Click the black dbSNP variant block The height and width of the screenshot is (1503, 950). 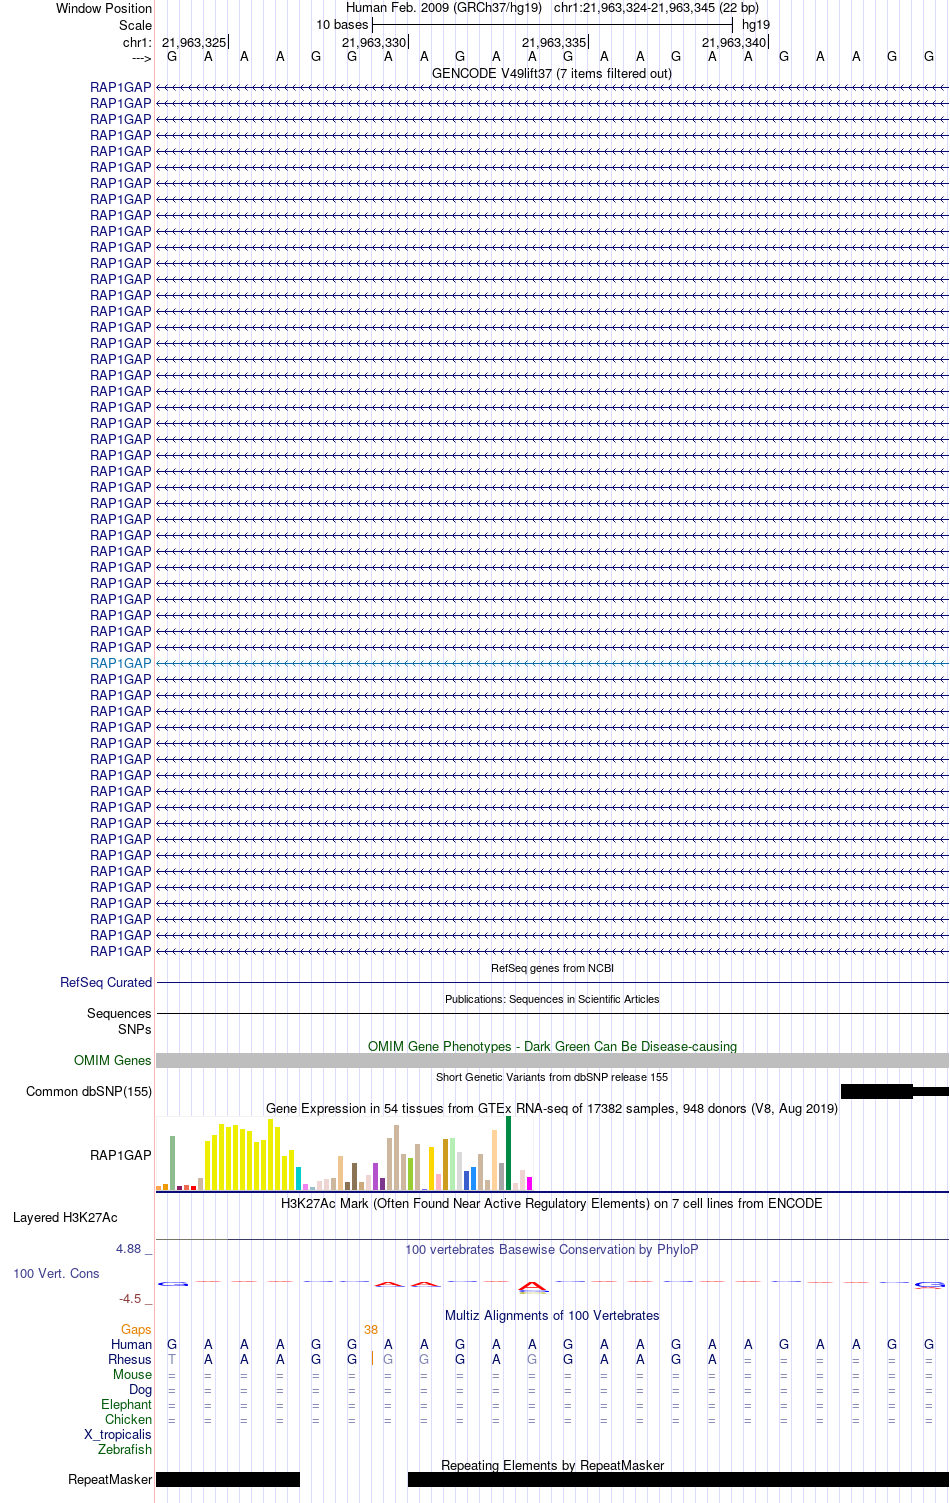877,1091
